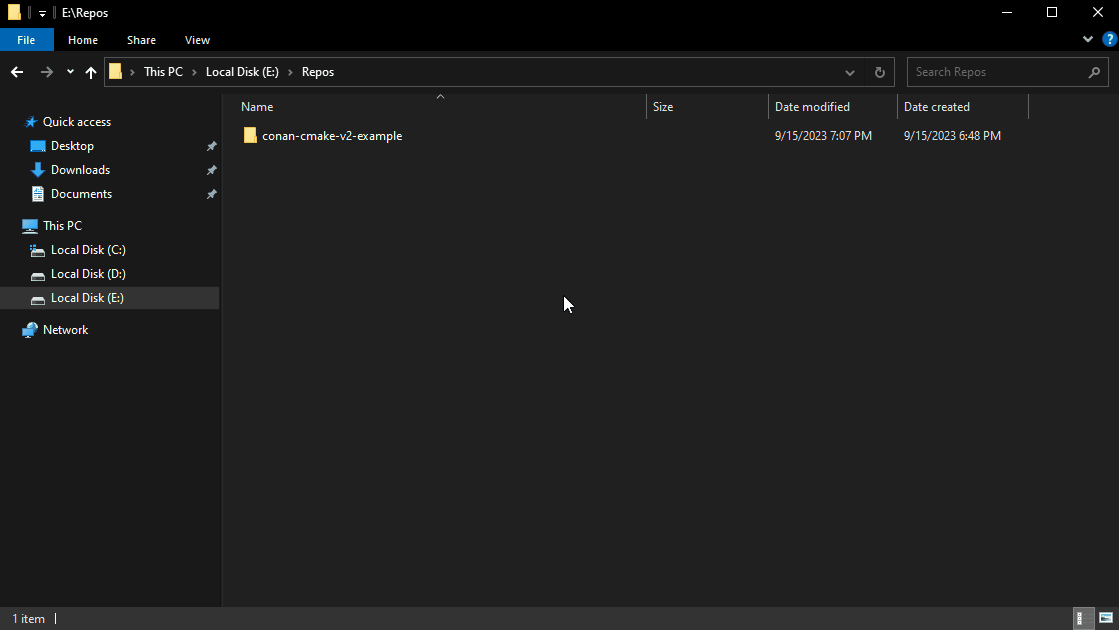Click the address bar folder icon
This screenshot has width=1119, height=630.
[x=116, y=72]
